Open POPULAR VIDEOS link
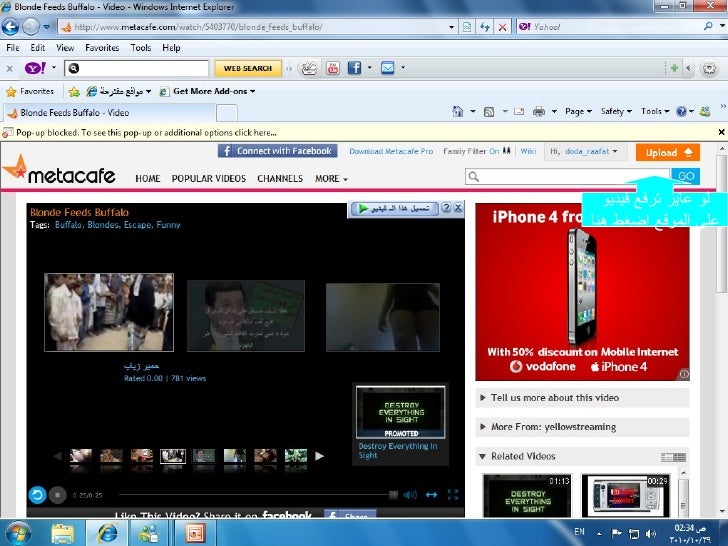Image resolution: width=728 pixels, height=546 pixels. pyautogui.click(x=208, y=179)
